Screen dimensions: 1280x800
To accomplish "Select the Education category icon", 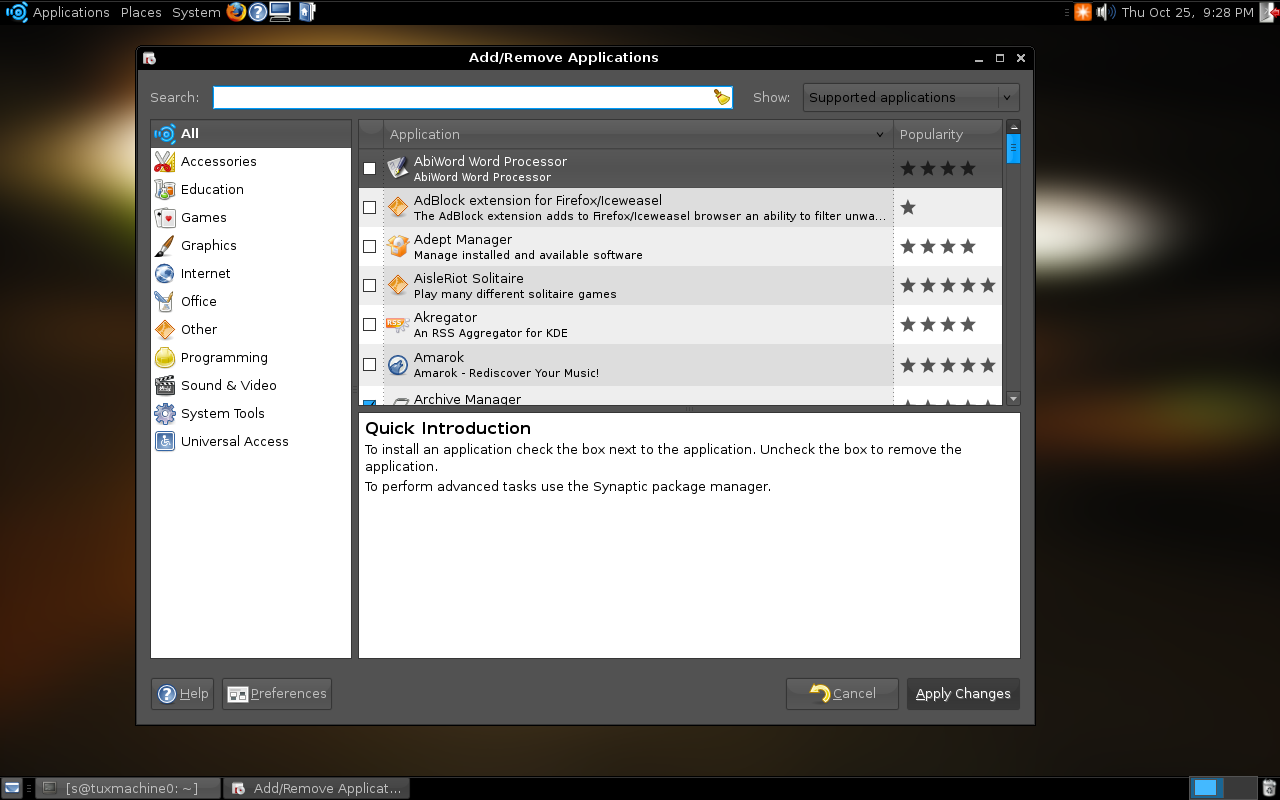I will [165, 189].
